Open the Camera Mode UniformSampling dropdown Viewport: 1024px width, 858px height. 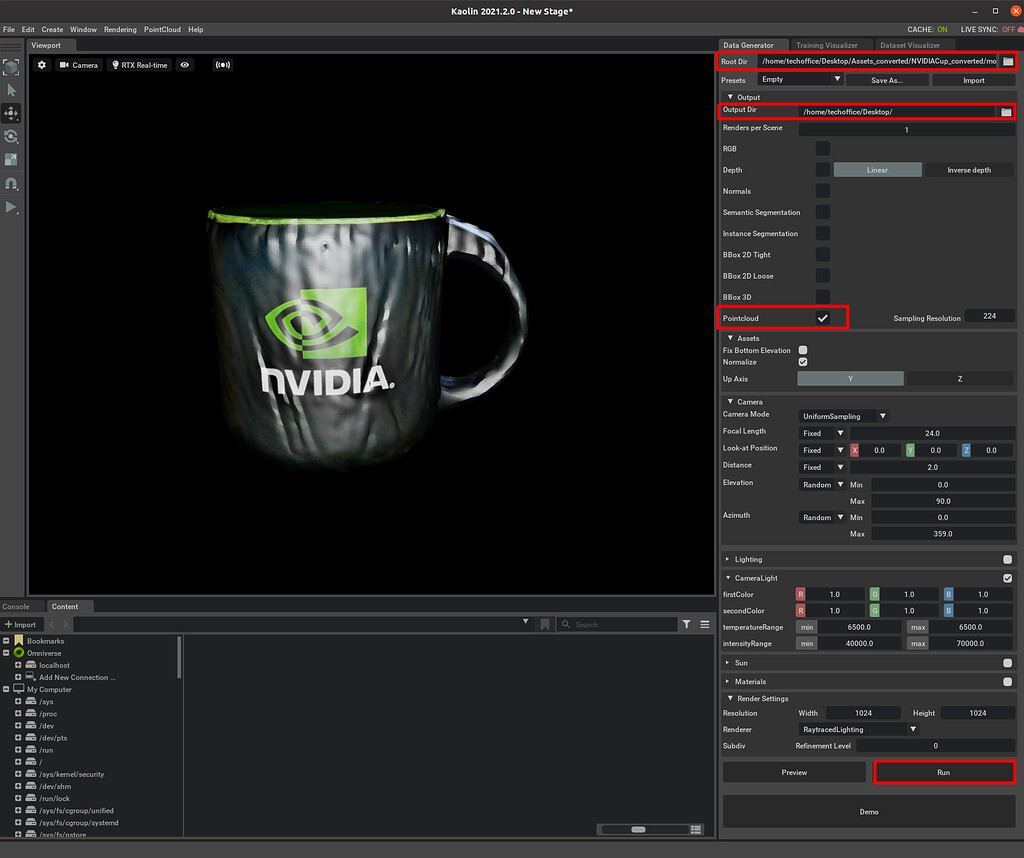coord(842,415)
